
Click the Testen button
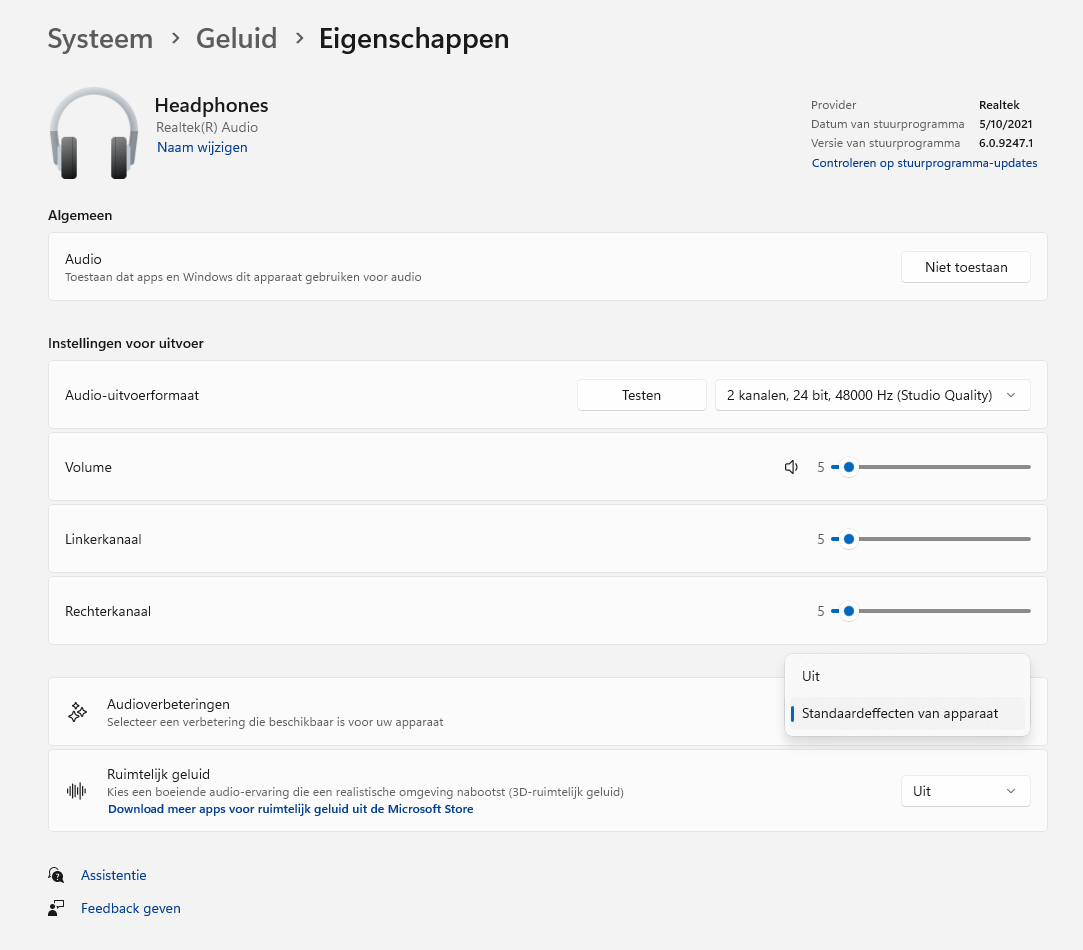641,395
